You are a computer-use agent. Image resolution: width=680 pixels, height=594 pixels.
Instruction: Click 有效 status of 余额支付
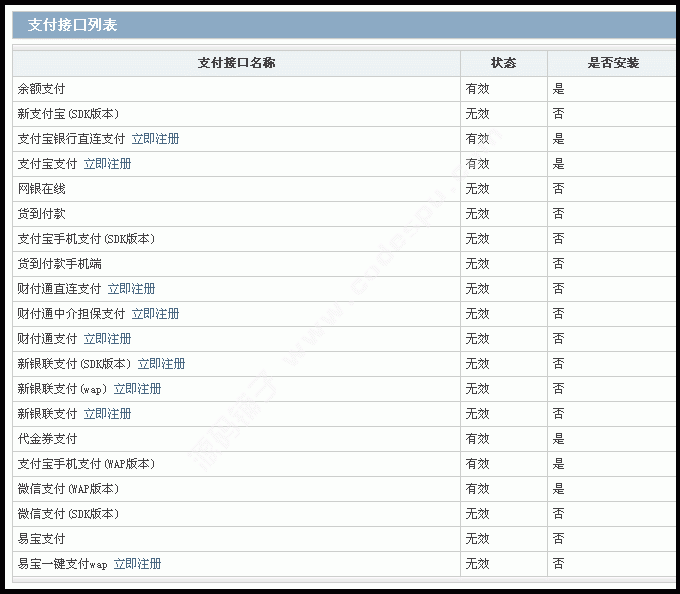click(x=477, y=89)
